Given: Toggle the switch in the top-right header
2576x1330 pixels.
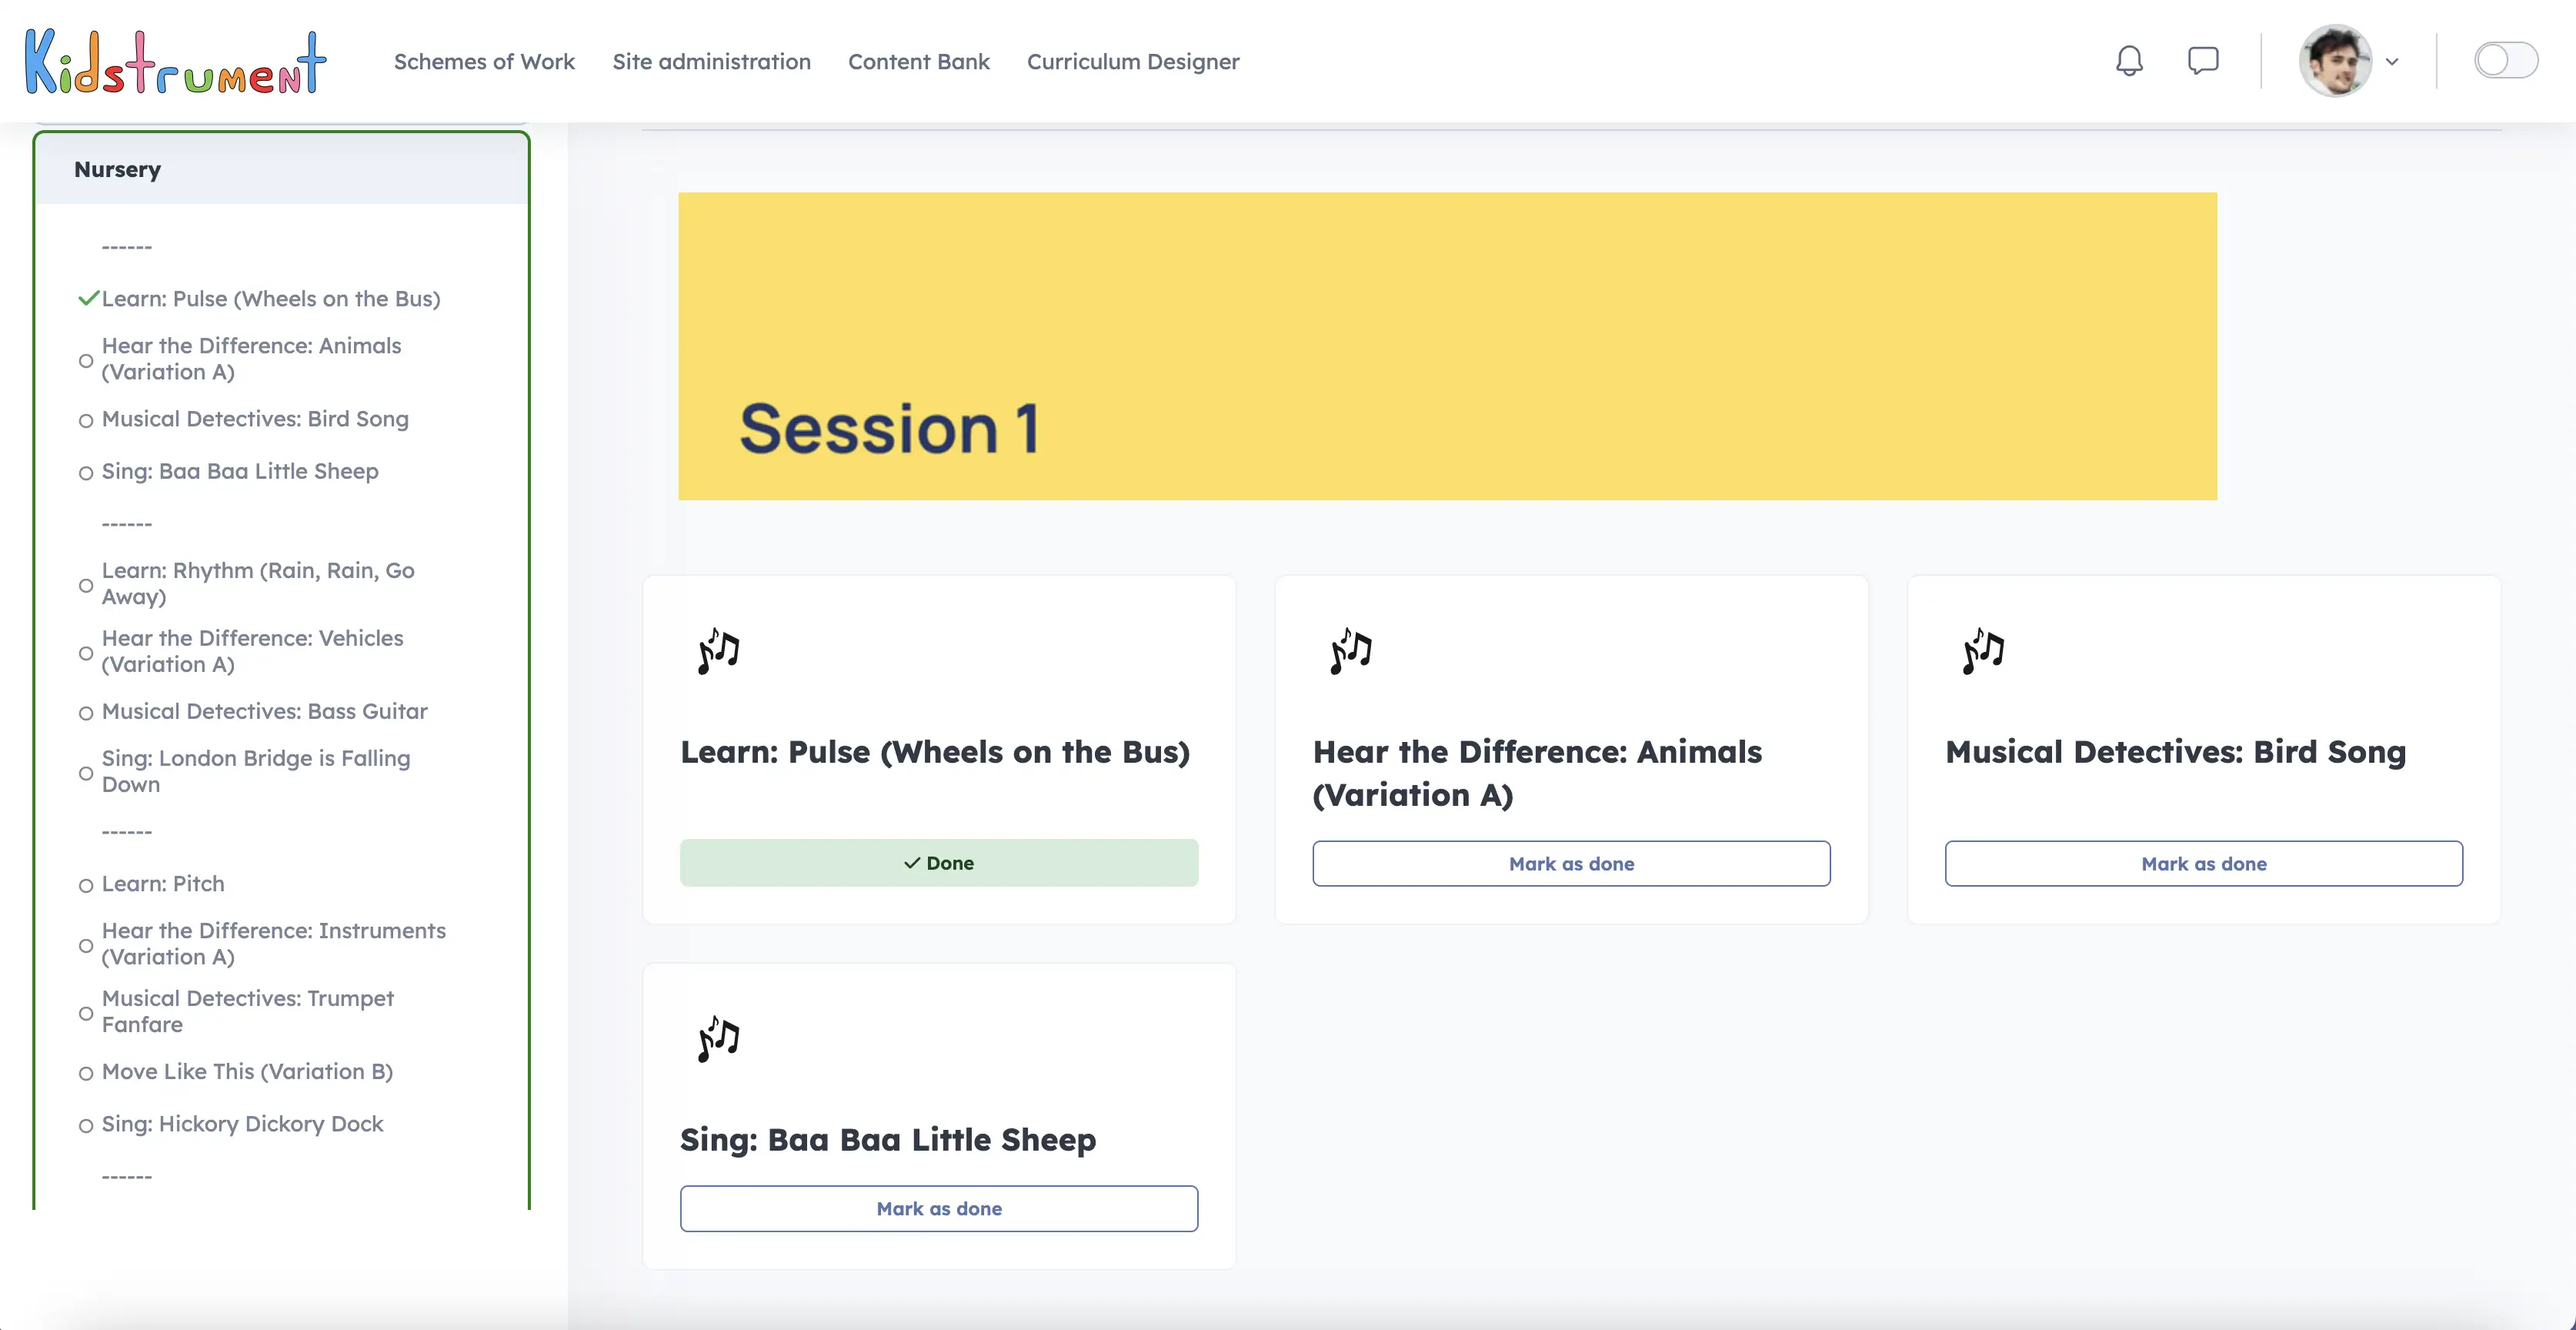Looking at the screenshot, I should pyautogui.click(x=2505, y=61).
